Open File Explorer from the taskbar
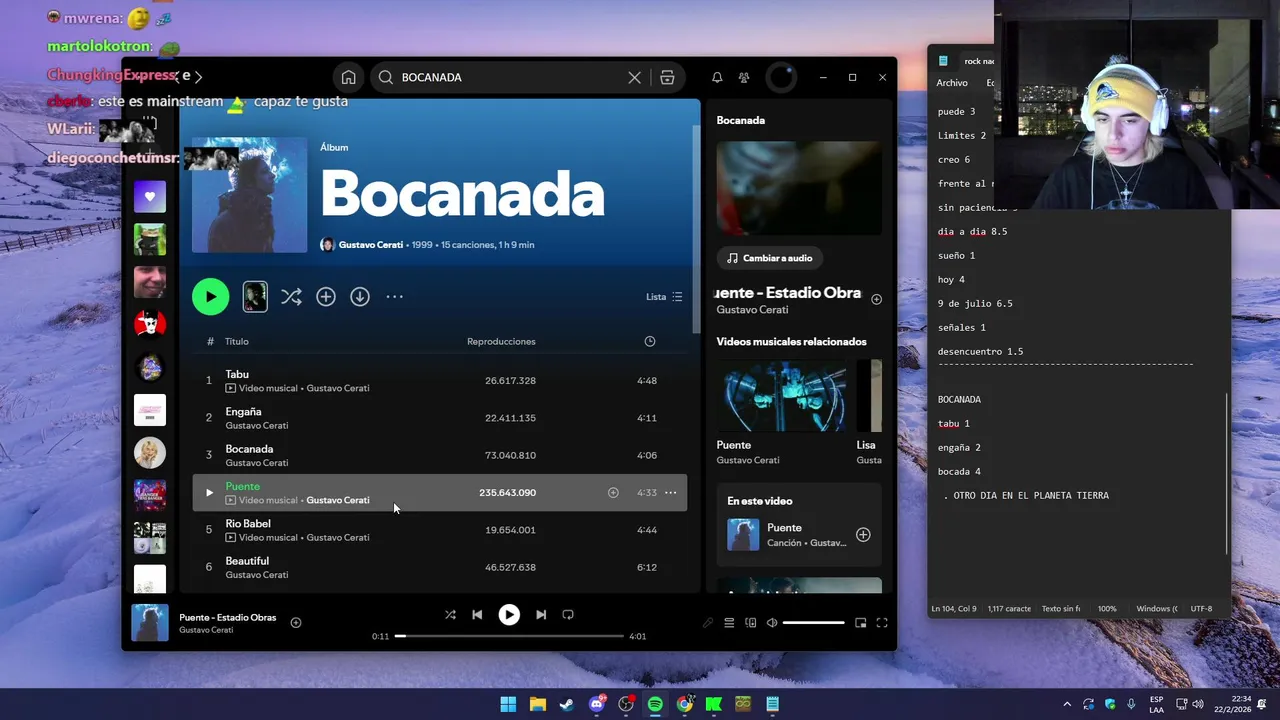The height and width of the screenshot is (720, 1280). tap(537, 704)
